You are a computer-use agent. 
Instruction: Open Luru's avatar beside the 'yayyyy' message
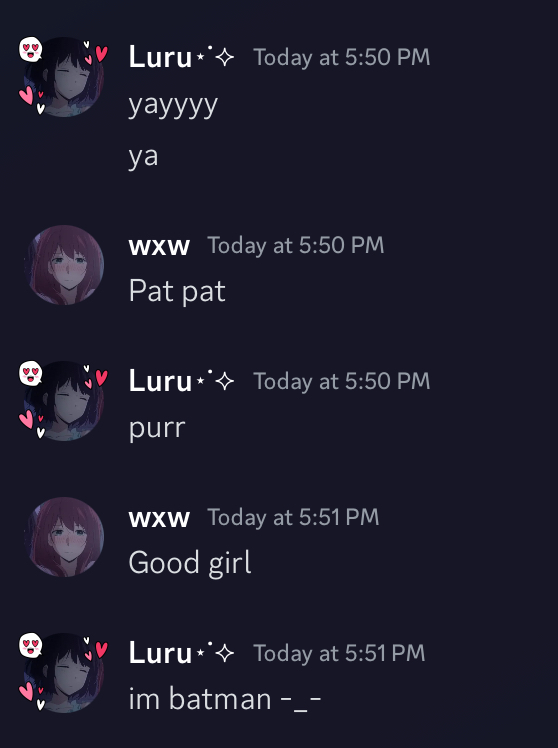pos(64,77)
